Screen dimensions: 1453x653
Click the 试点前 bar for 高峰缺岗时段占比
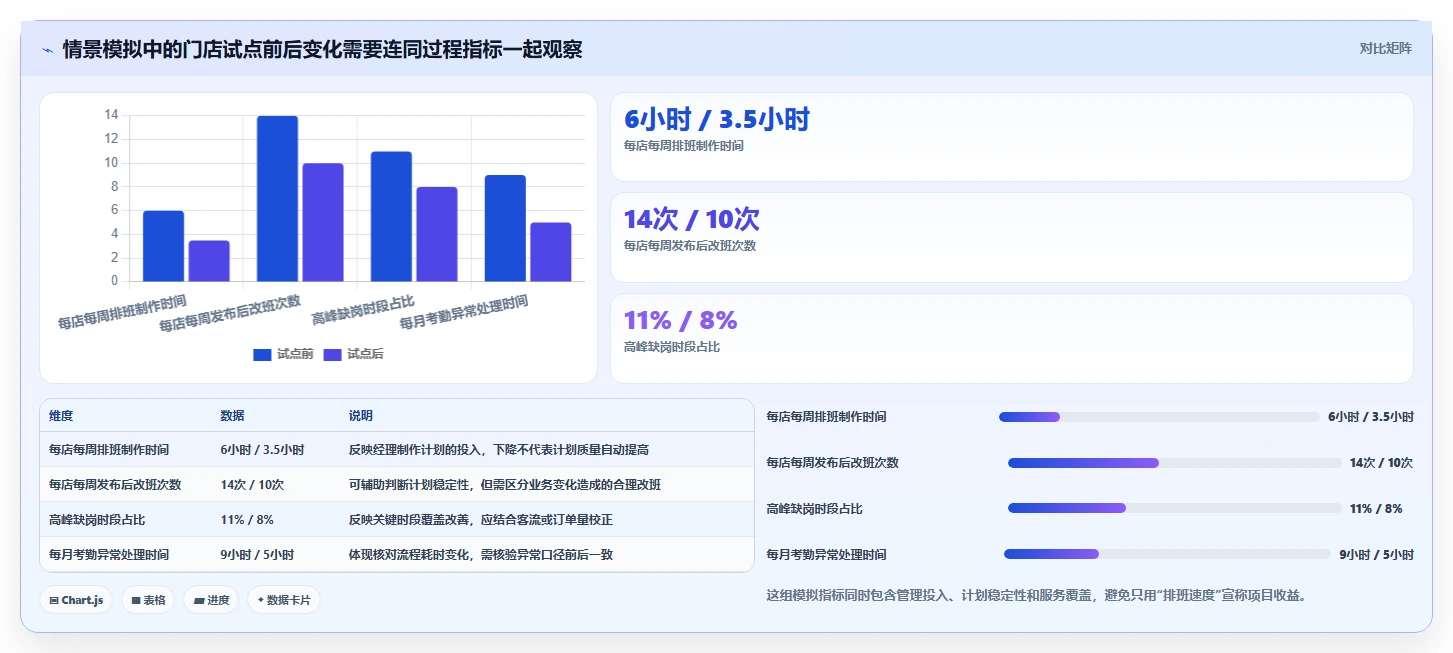click(x=391, y=216)
